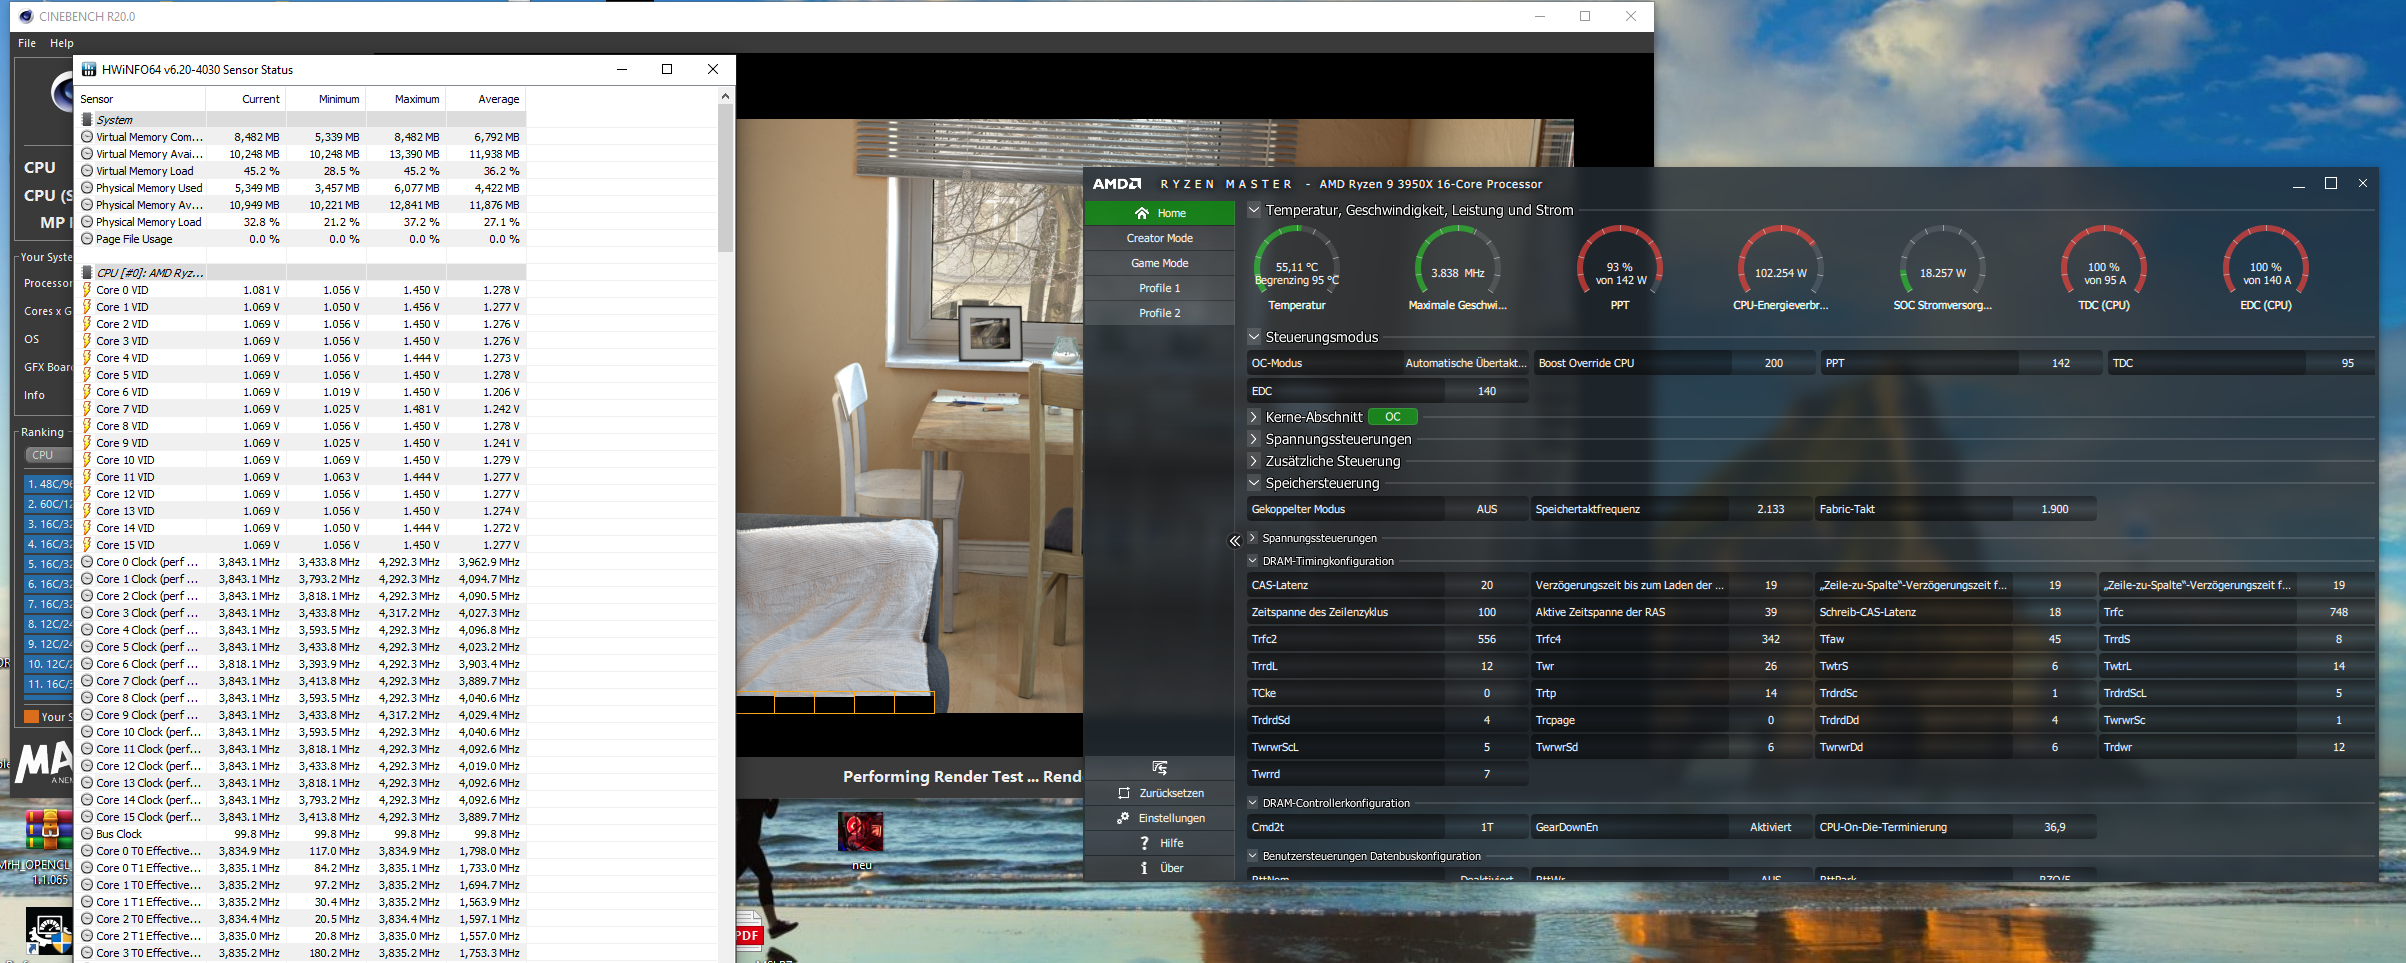Collapse the Temperatur, Geschwindigkeit, Leistung und Strom section
The width and height of the screenshot is (2406, 963).
coord(1254,210)
